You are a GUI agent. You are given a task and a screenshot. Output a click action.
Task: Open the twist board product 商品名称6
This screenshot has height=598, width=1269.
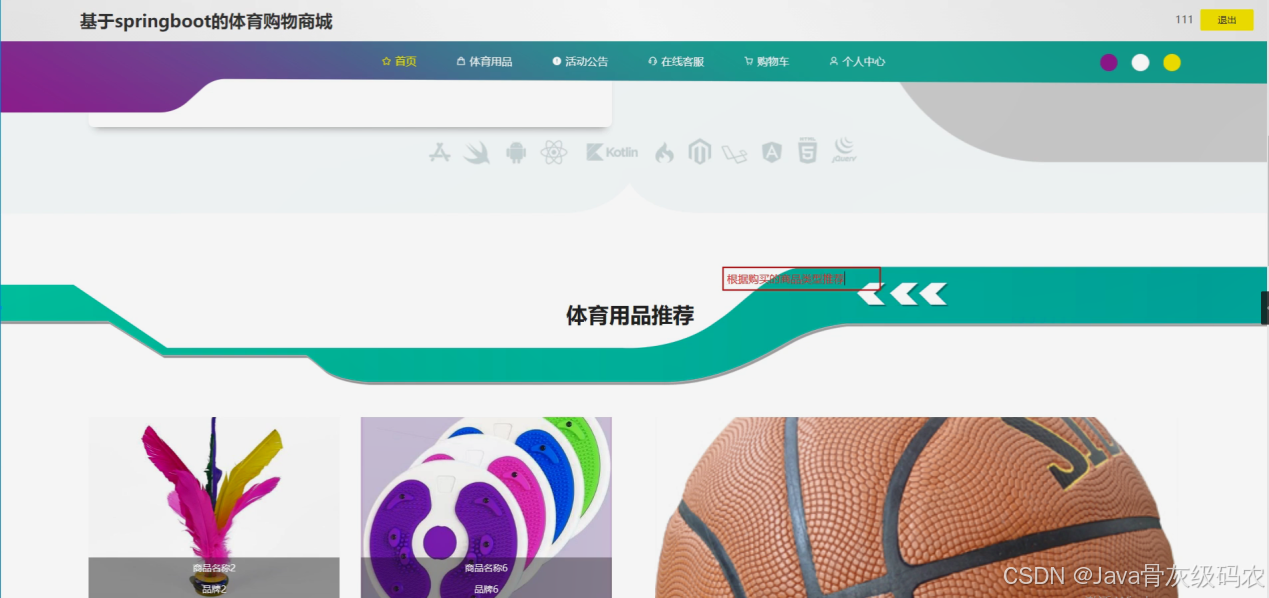click(x=486, y=507)
